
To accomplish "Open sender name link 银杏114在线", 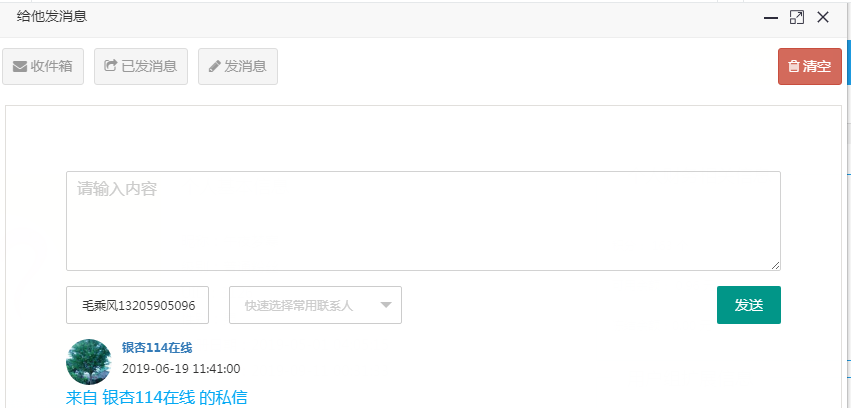I will [157, 348].
